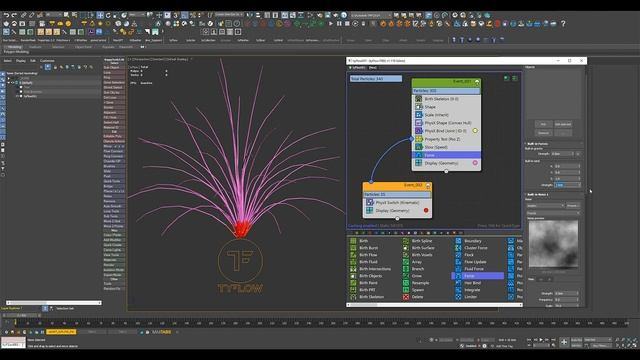Click Built-in wind Strength input field
This screenshot has height=360, width=640.
click(567, 185)
